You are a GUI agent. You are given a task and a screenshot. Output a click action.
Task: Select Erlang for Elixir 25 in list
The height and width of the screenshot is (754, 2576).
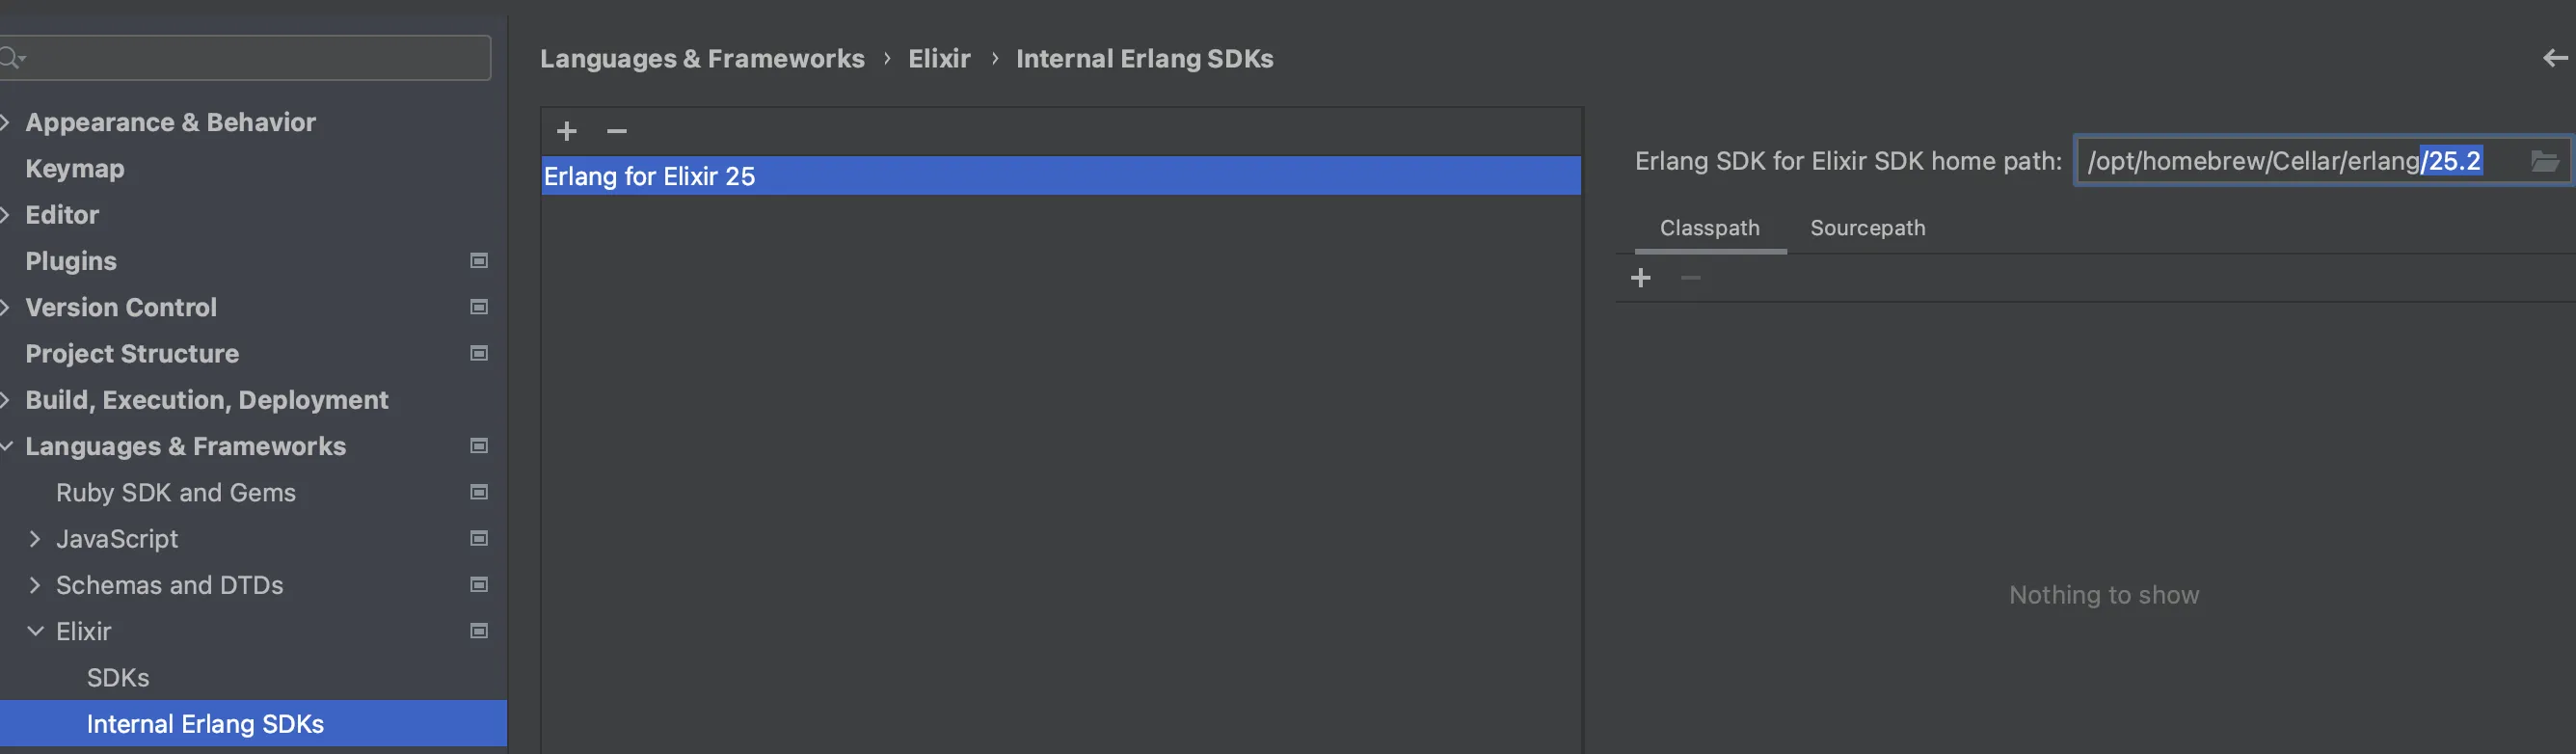(x=650, y=176)
